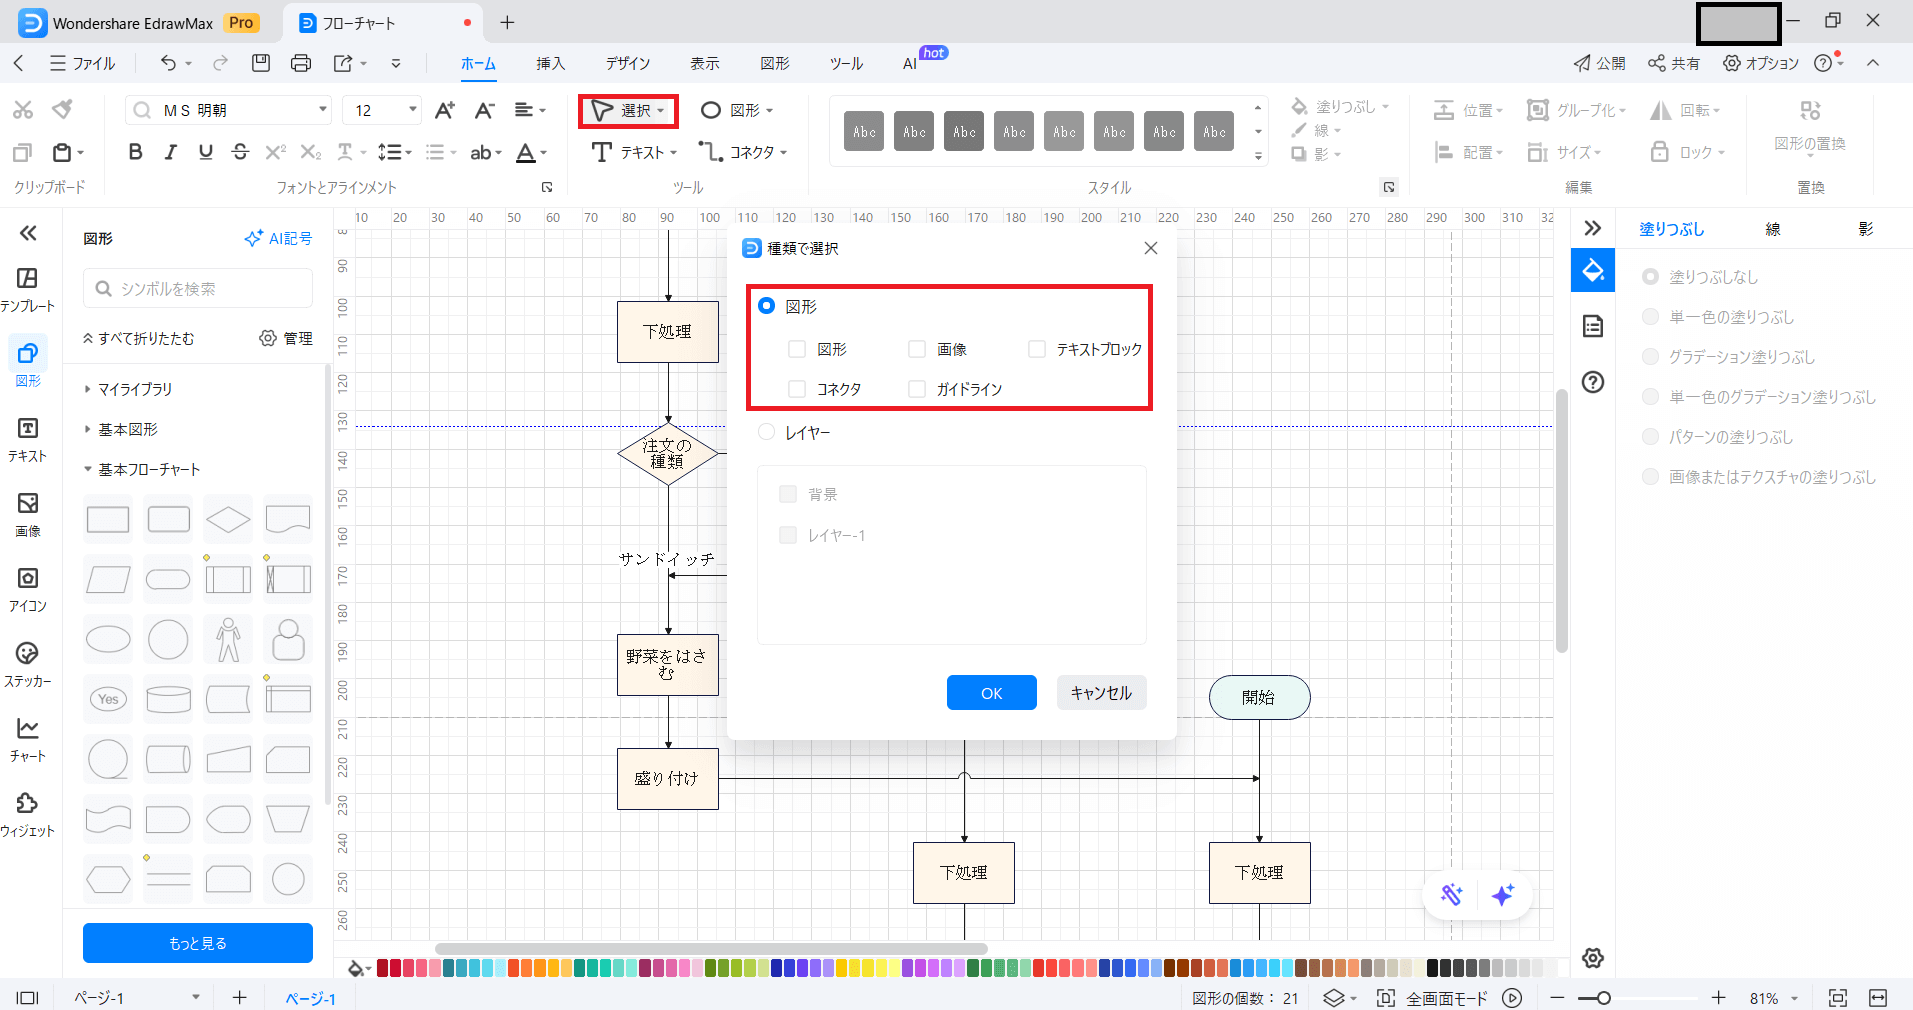Open the 挿入 ribbon tab
This screenshot has width=1913, height=1010.
coord(550,63)
